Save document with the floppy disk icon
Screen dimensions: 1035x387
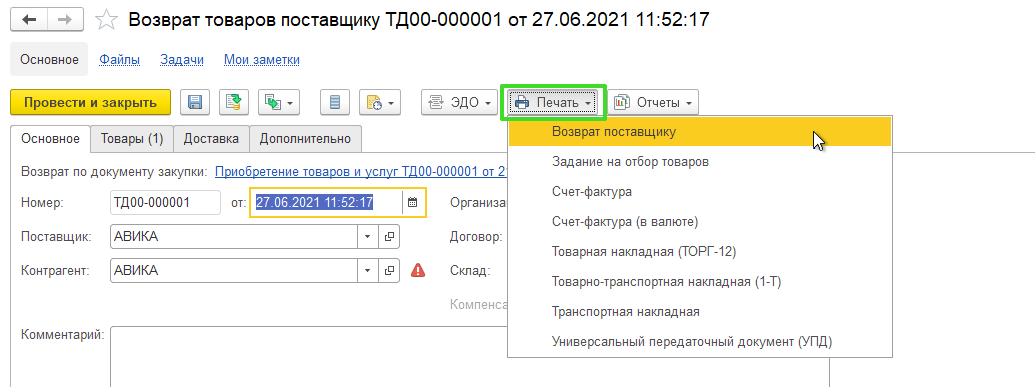[195, 102]
